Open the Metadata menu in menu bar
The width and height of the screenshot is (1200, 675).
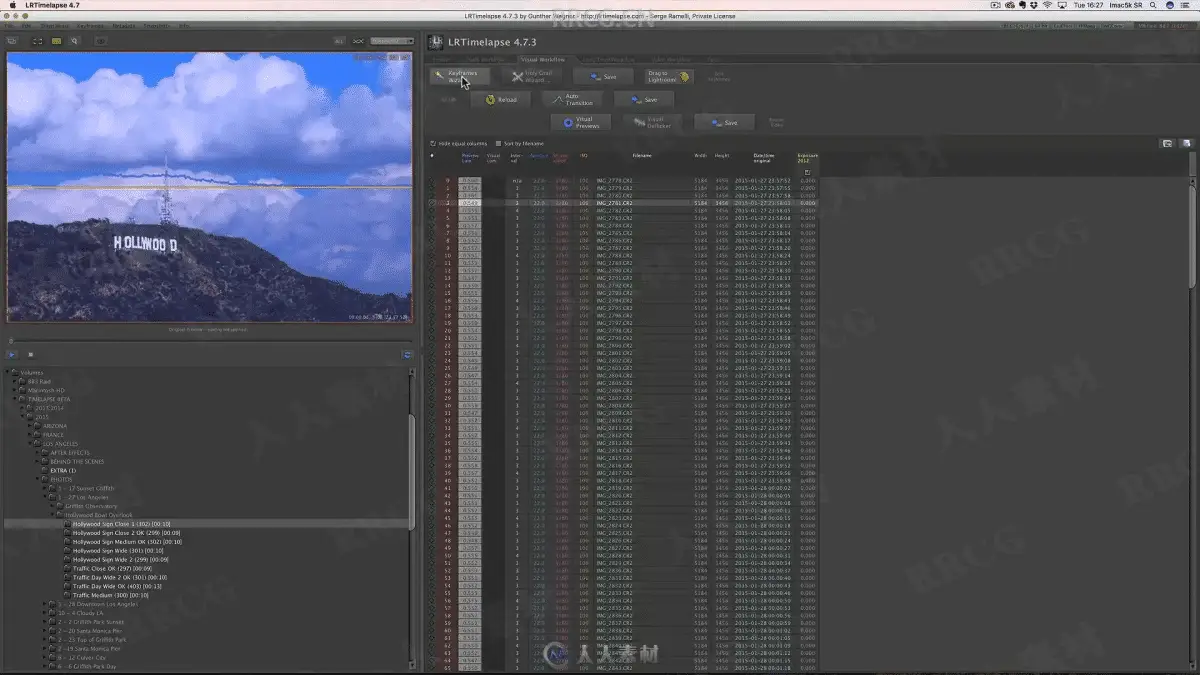(124, 24)
